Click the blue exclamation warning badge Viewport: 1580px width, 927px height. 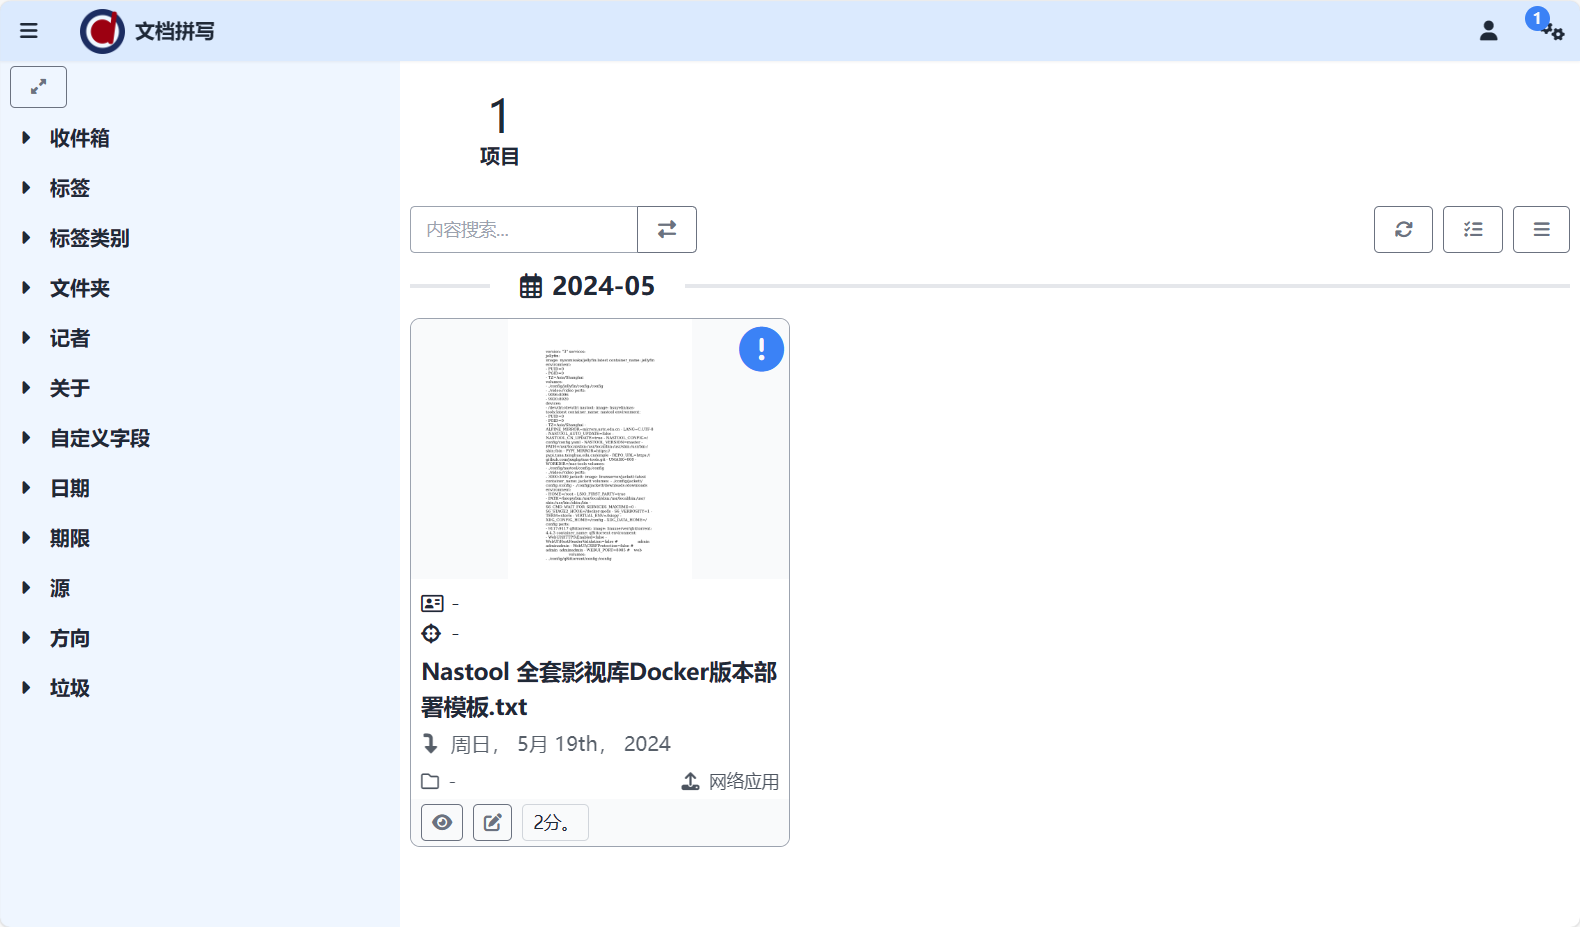(x=761, y=349)
